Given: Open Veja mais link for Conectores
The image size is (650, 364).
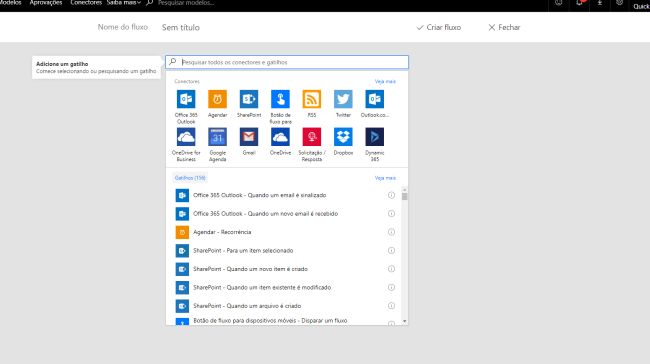Looking at the screenshot, I should (x=385, y=82).
